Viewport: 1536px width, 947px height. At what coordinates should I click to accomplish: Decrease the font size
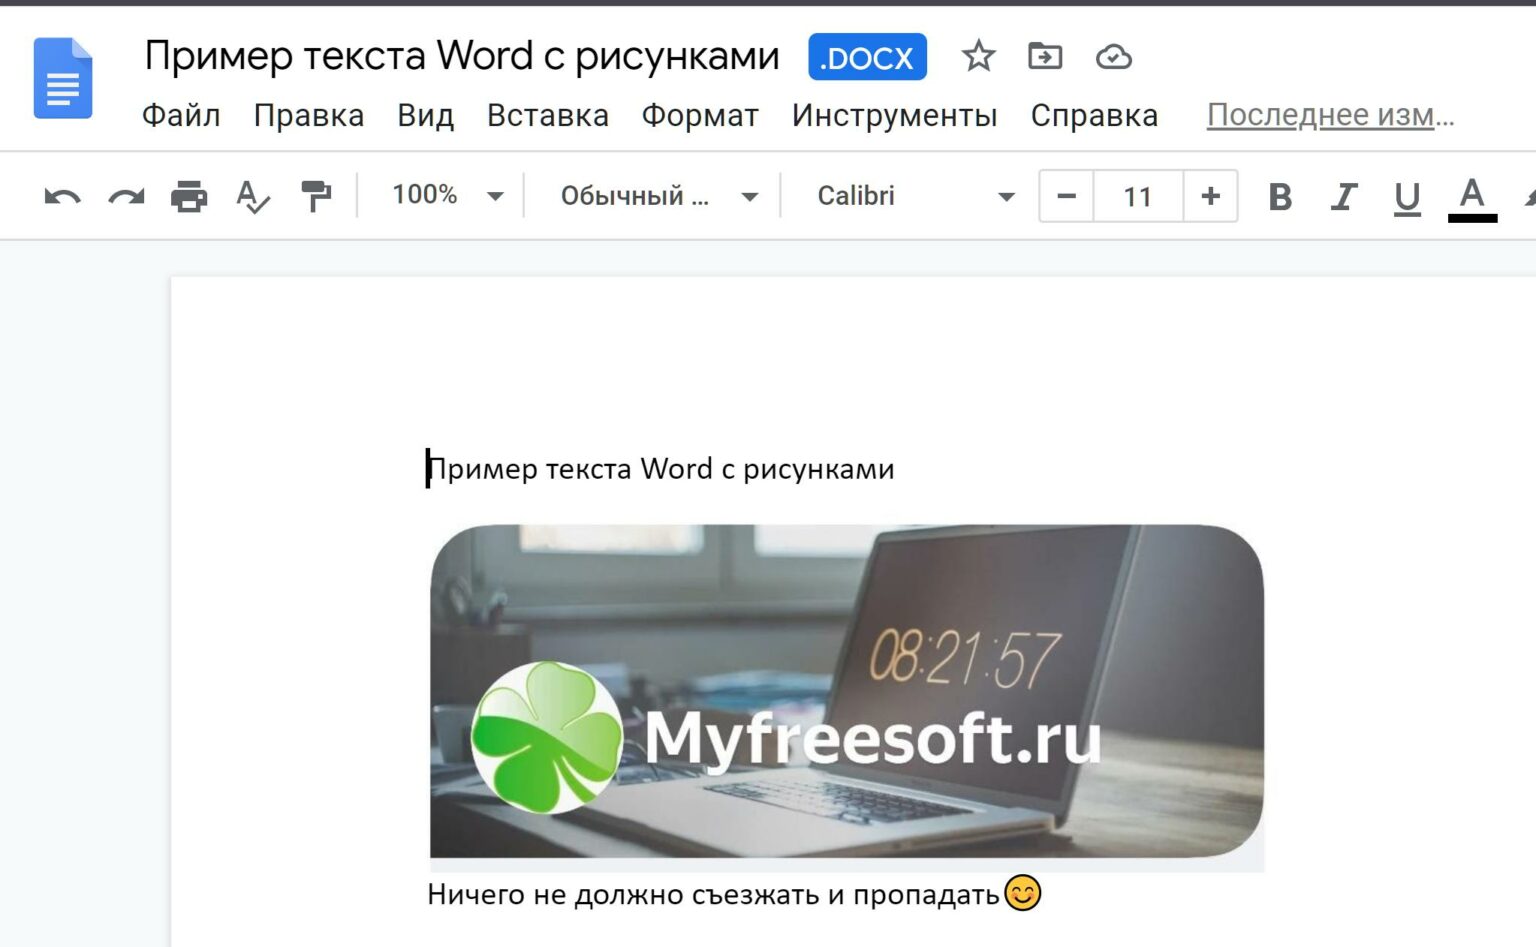(x=1067, y=196)
